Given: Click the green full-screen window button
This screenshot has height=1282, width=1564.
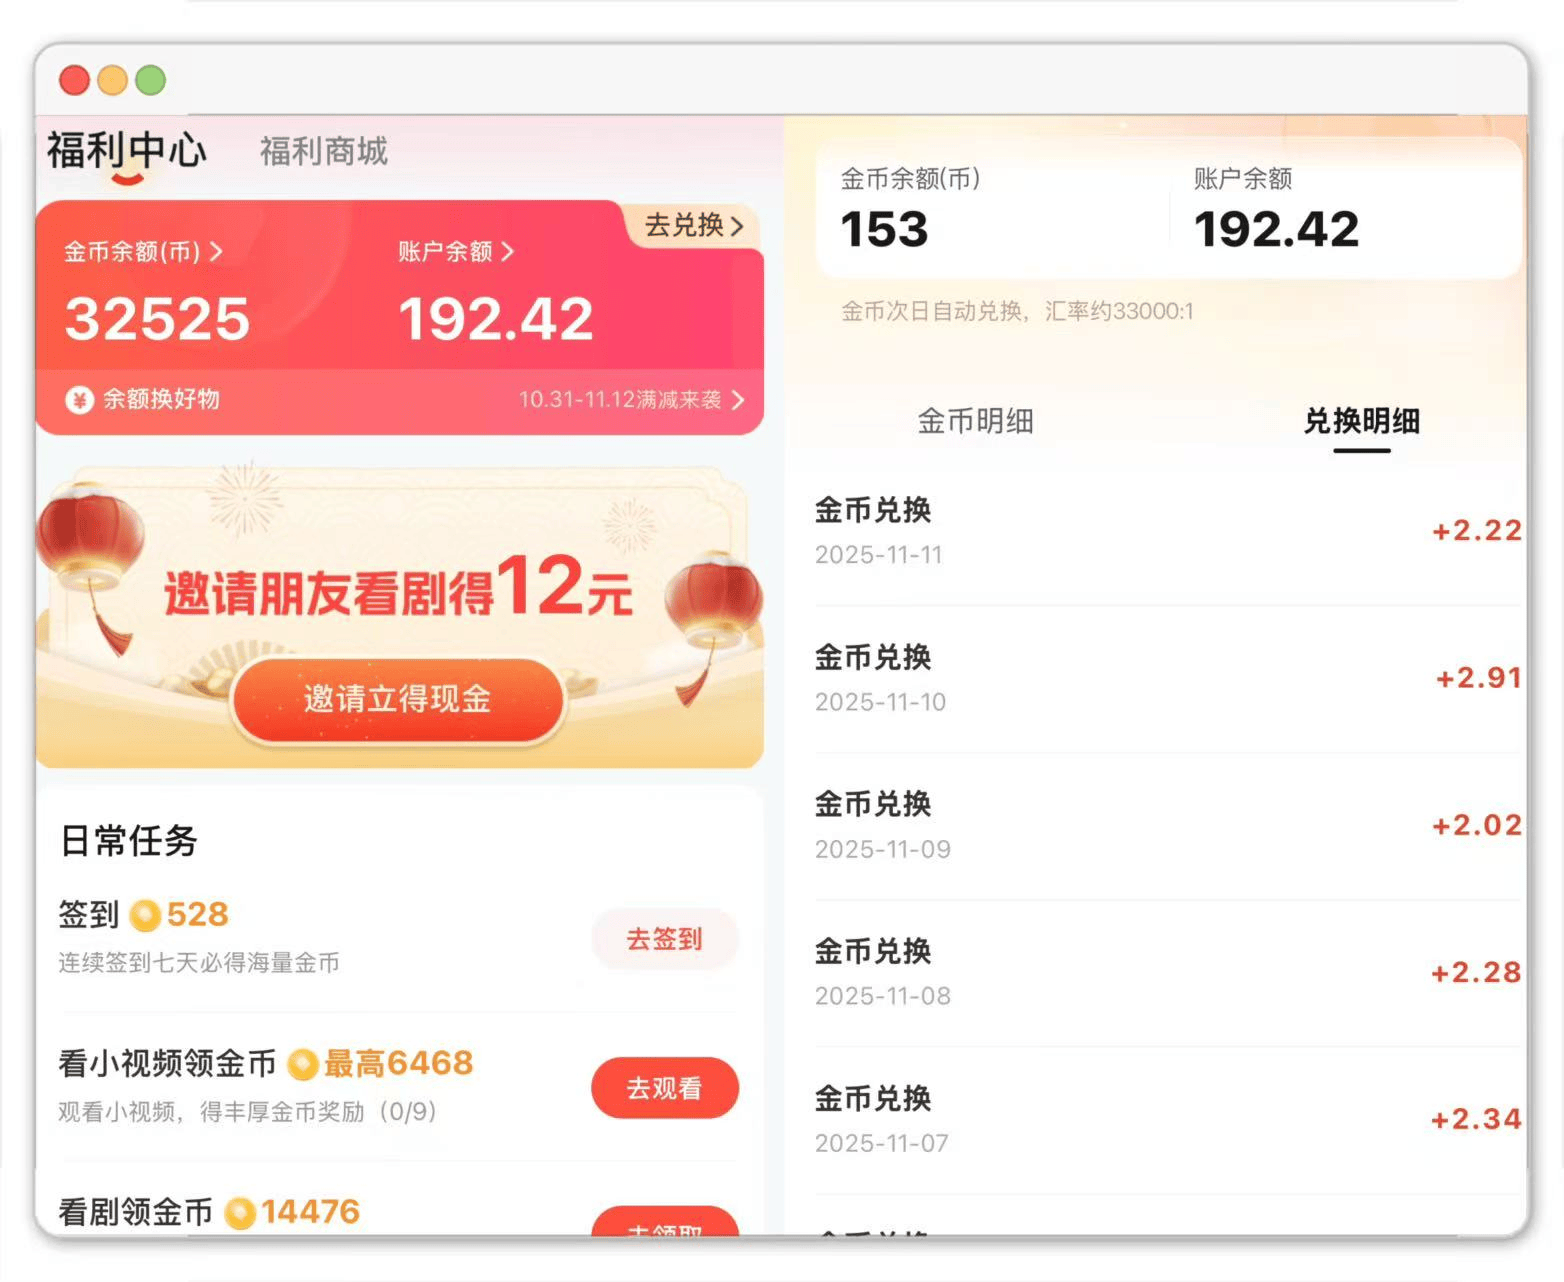Looking at the screenshot, I should pos(149,79).
